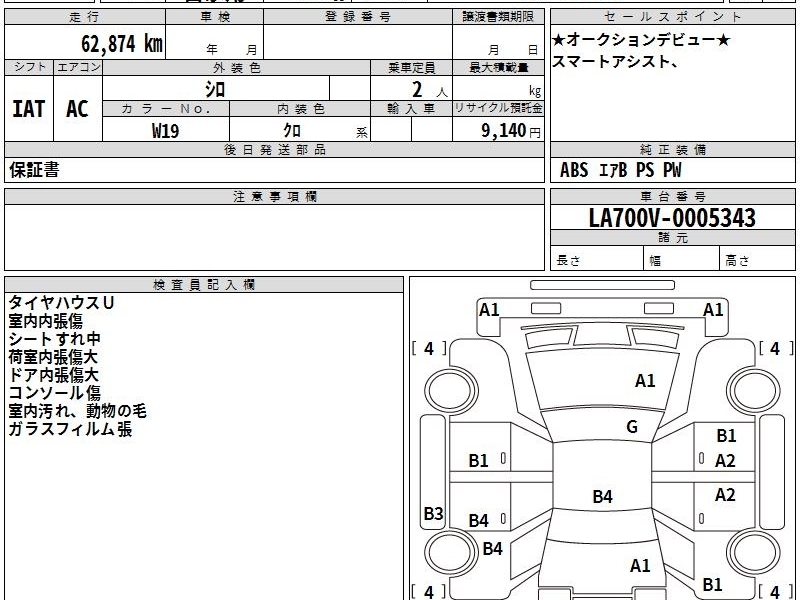This screenshot has width=800, height=600.
Task: Click スマートアシスト、 text
Action: [x=616, y=61]
